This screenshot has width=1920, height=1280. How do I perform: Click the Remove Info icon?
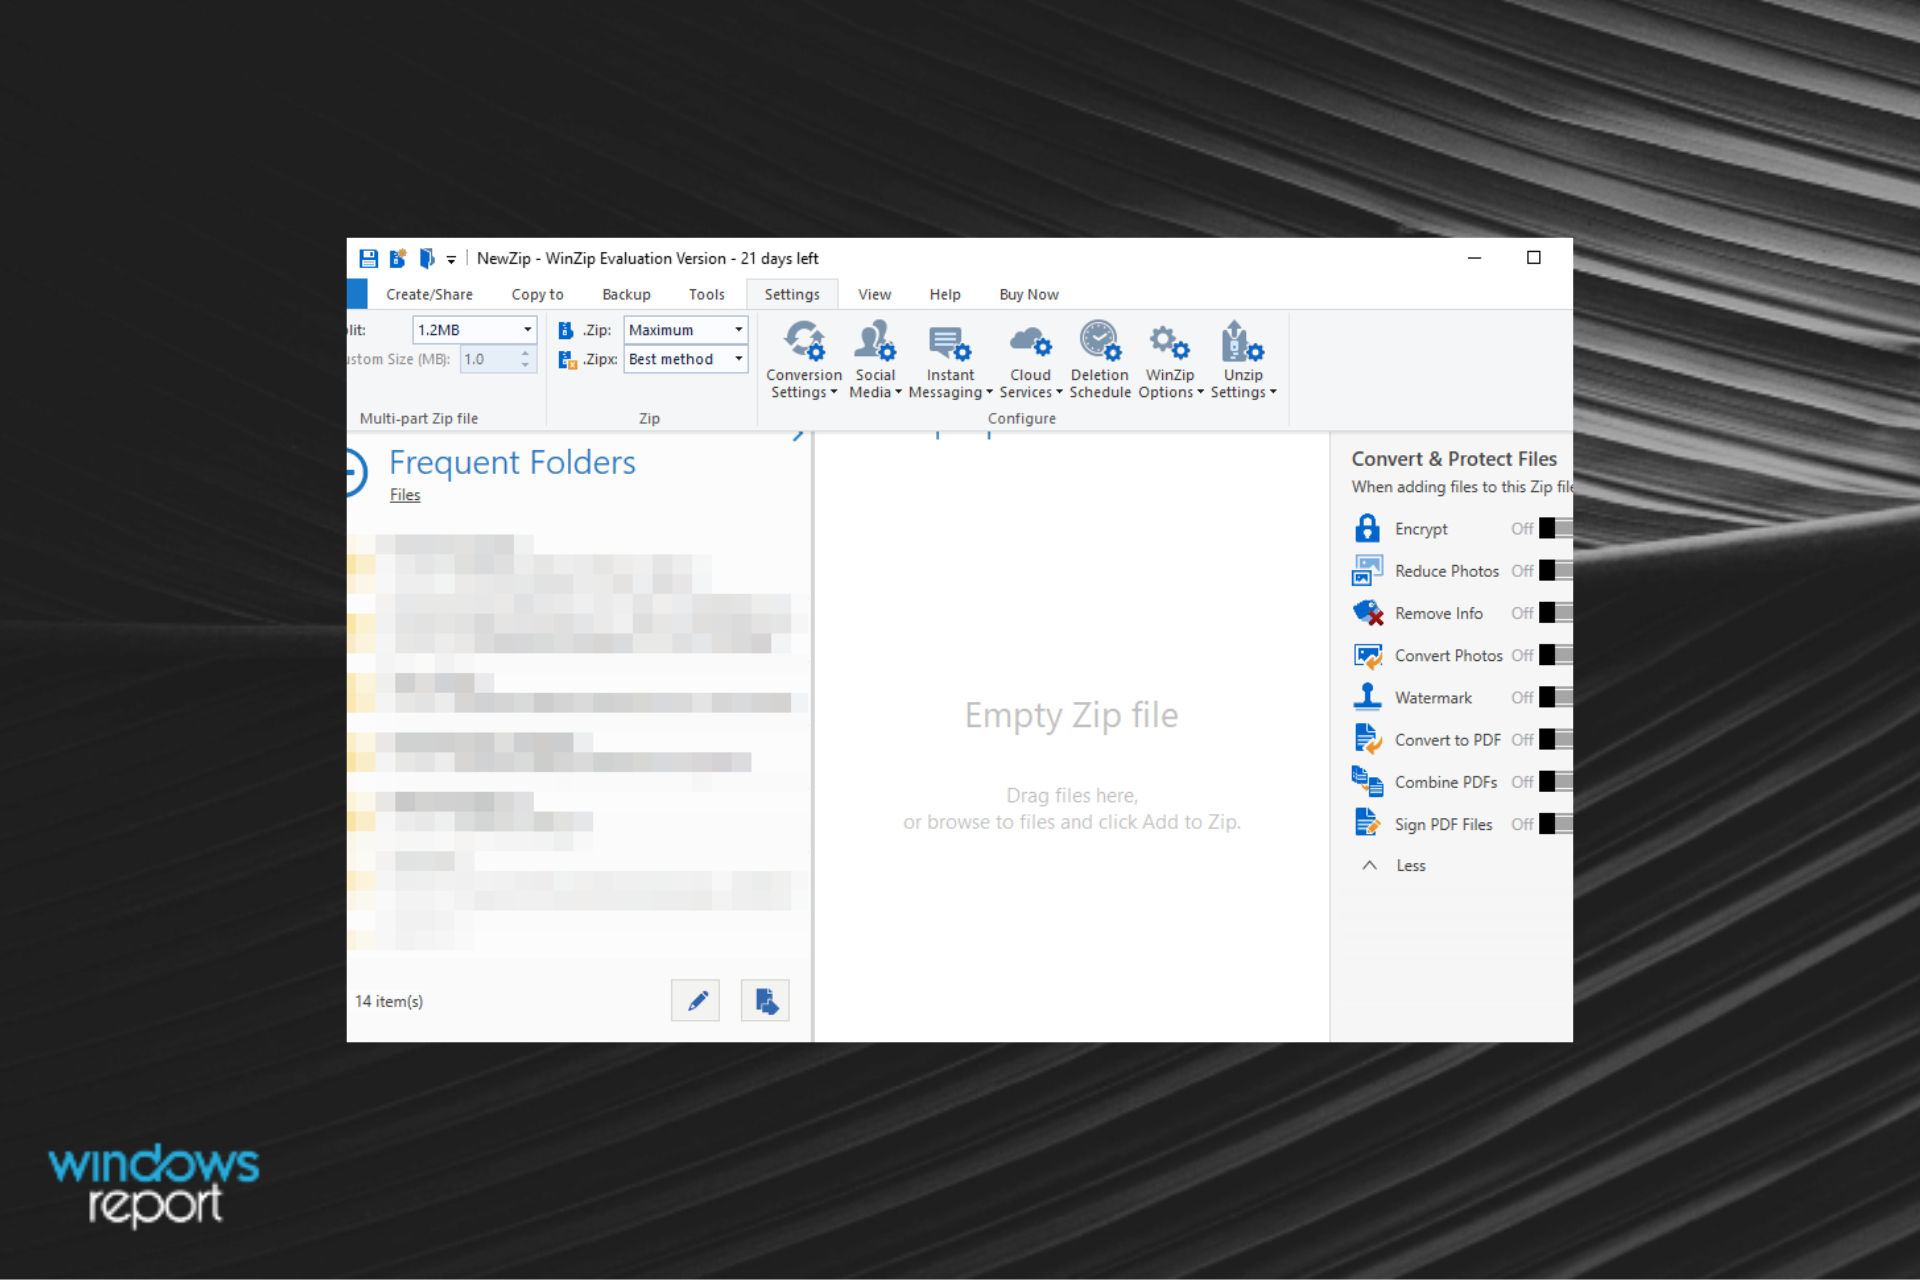point(1367,612)
